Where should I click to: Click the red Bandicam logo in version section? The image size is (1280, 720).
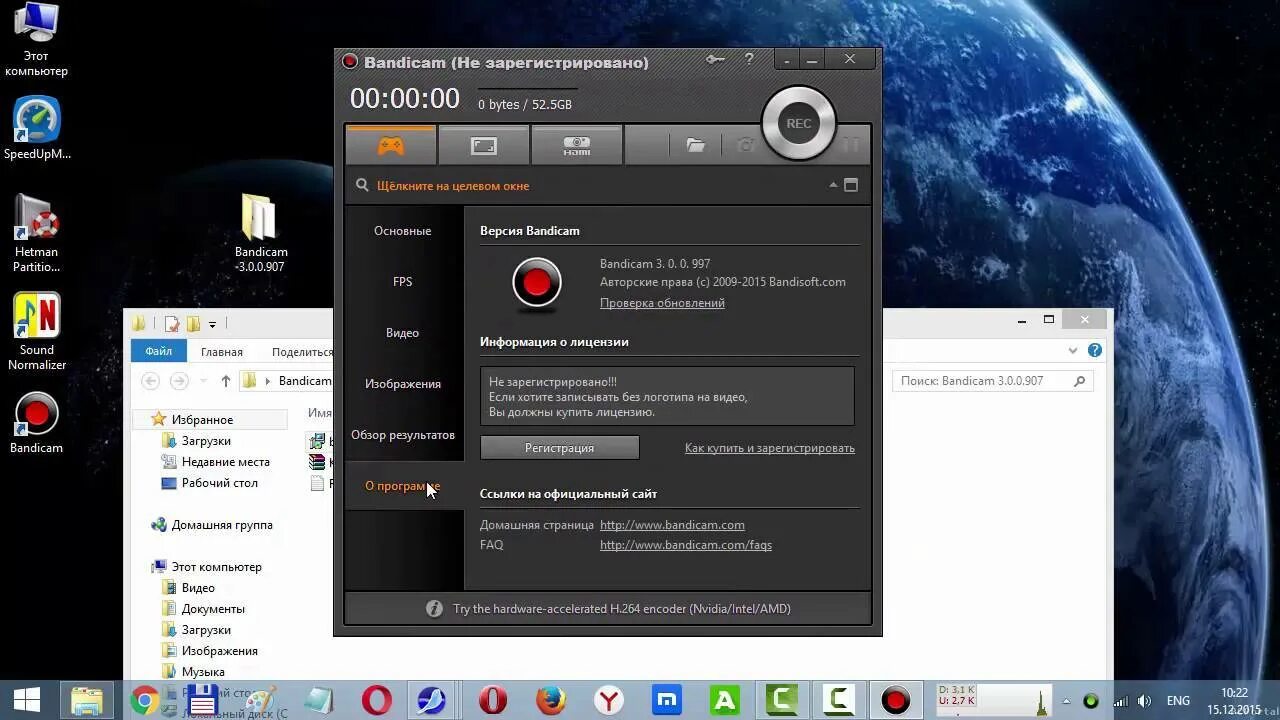tap(537, 282)
